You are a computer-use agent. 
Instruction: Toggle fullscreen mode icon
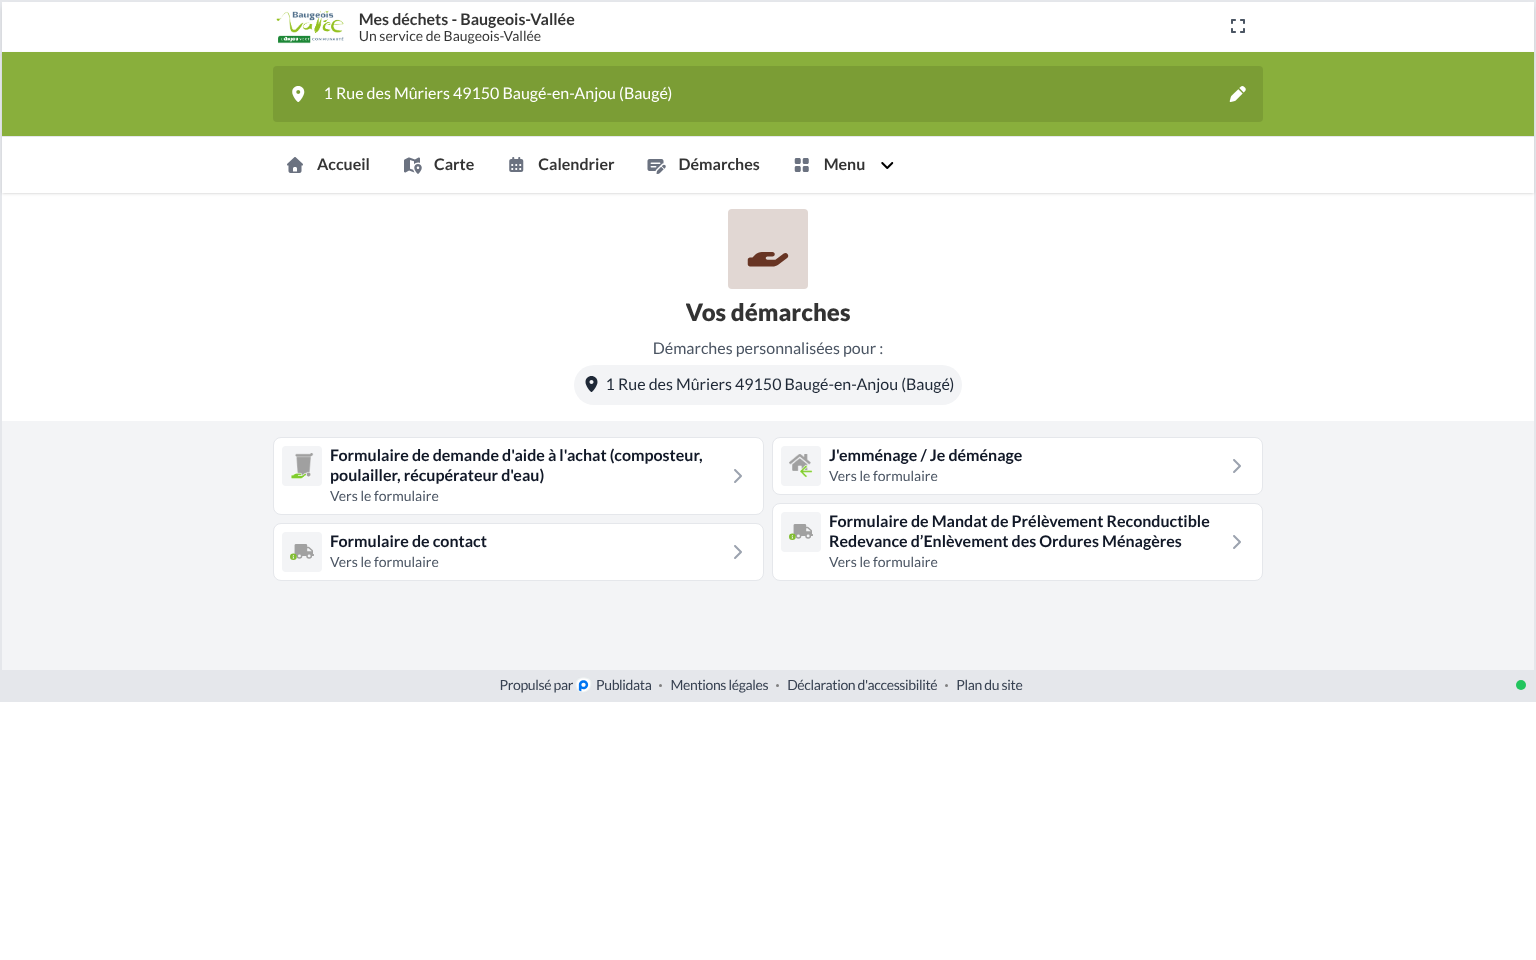pyautogui.click(x=1238, y=26)
